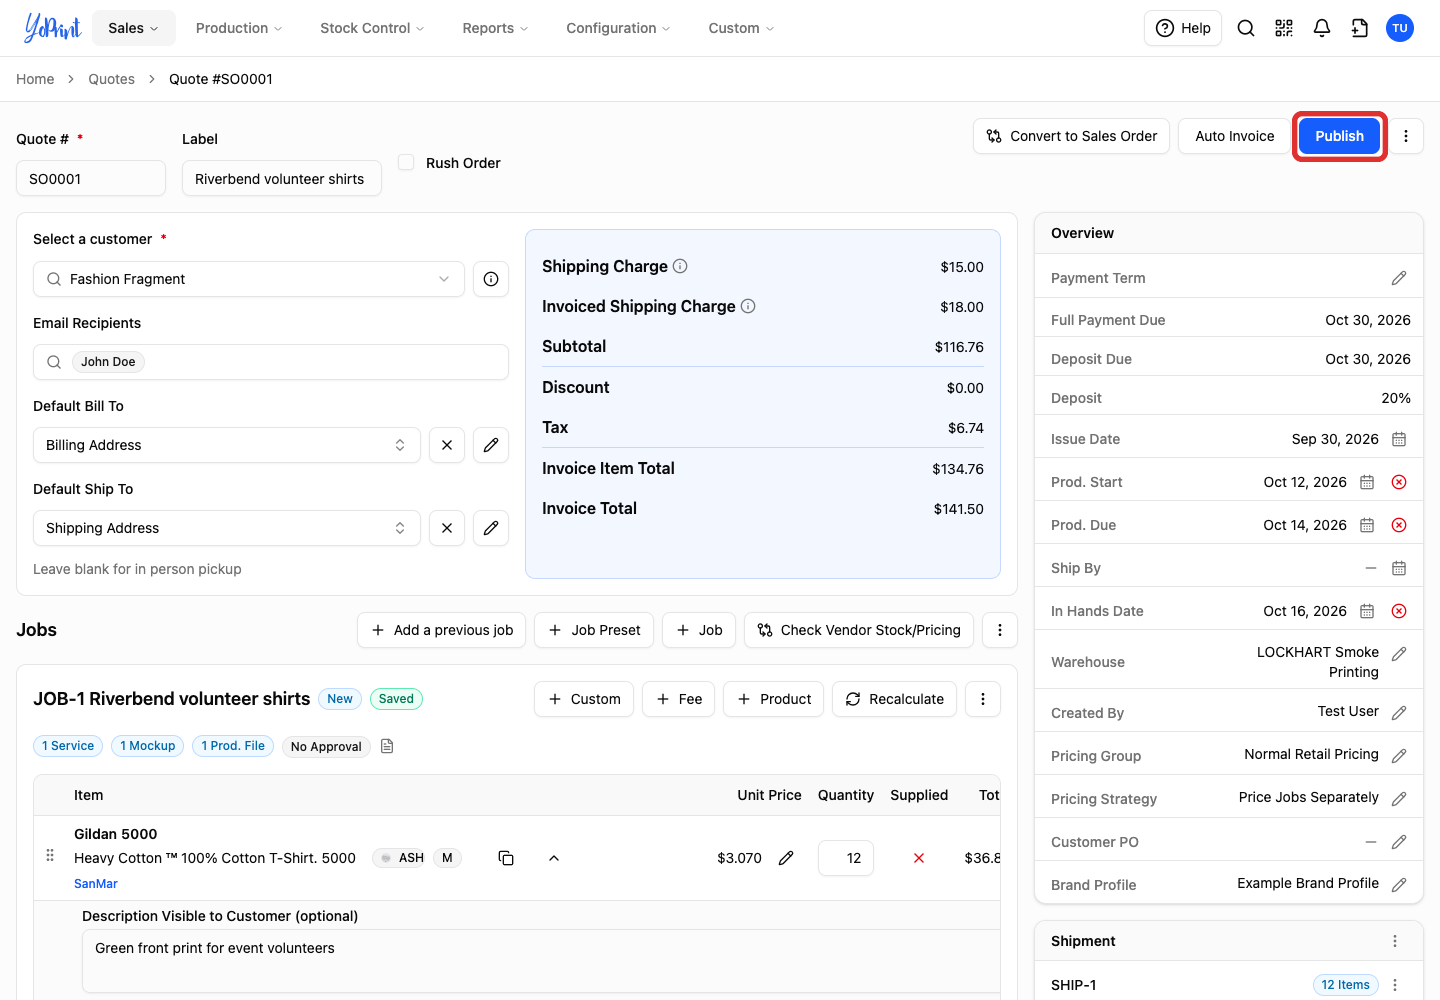Edit the Billing Address with pencil icon
This screenshot has width=1440, height=1000.
pos(491,445)
